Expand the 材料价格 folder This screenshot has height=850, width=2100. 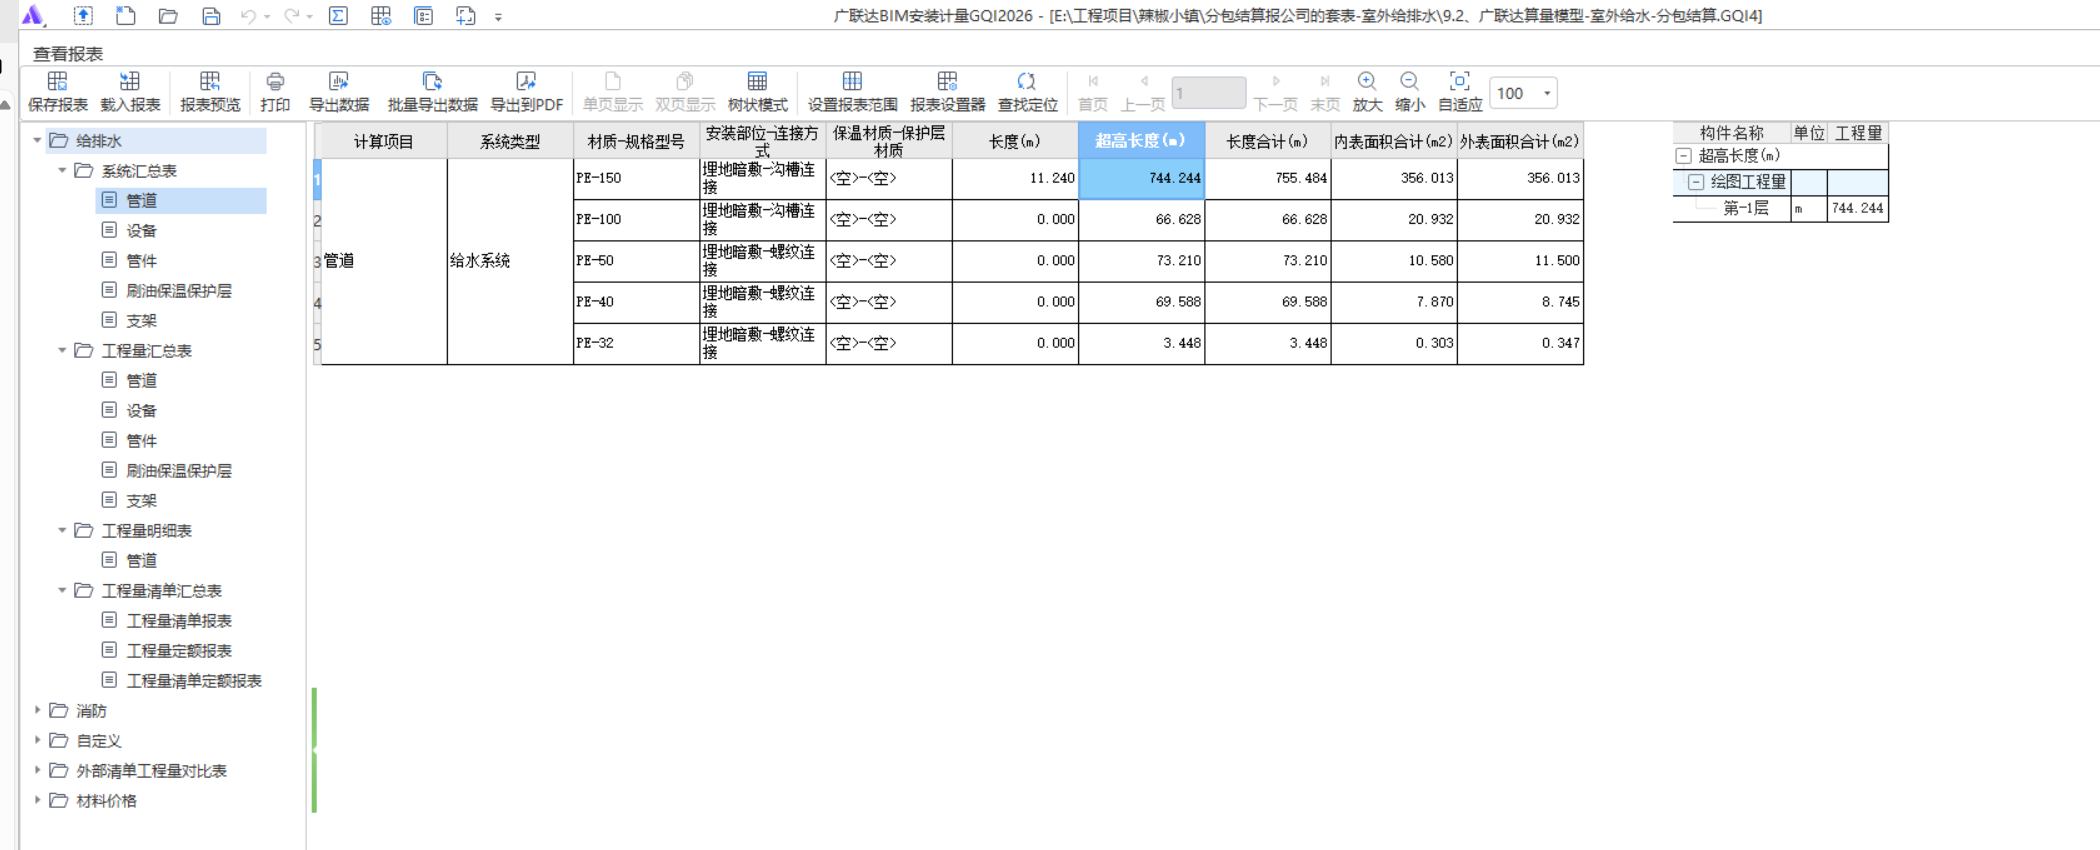[x=37, y=800]
